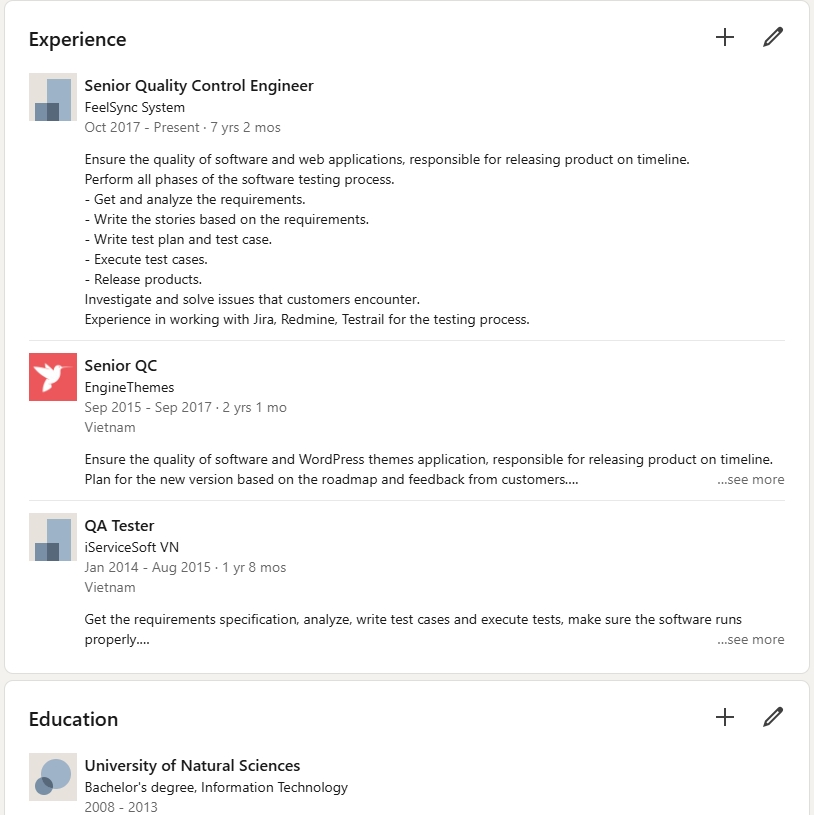Viewport: 814px width, 815px height.
Task: Open the University of Natural Sciences link
Action: pos(192,766)
